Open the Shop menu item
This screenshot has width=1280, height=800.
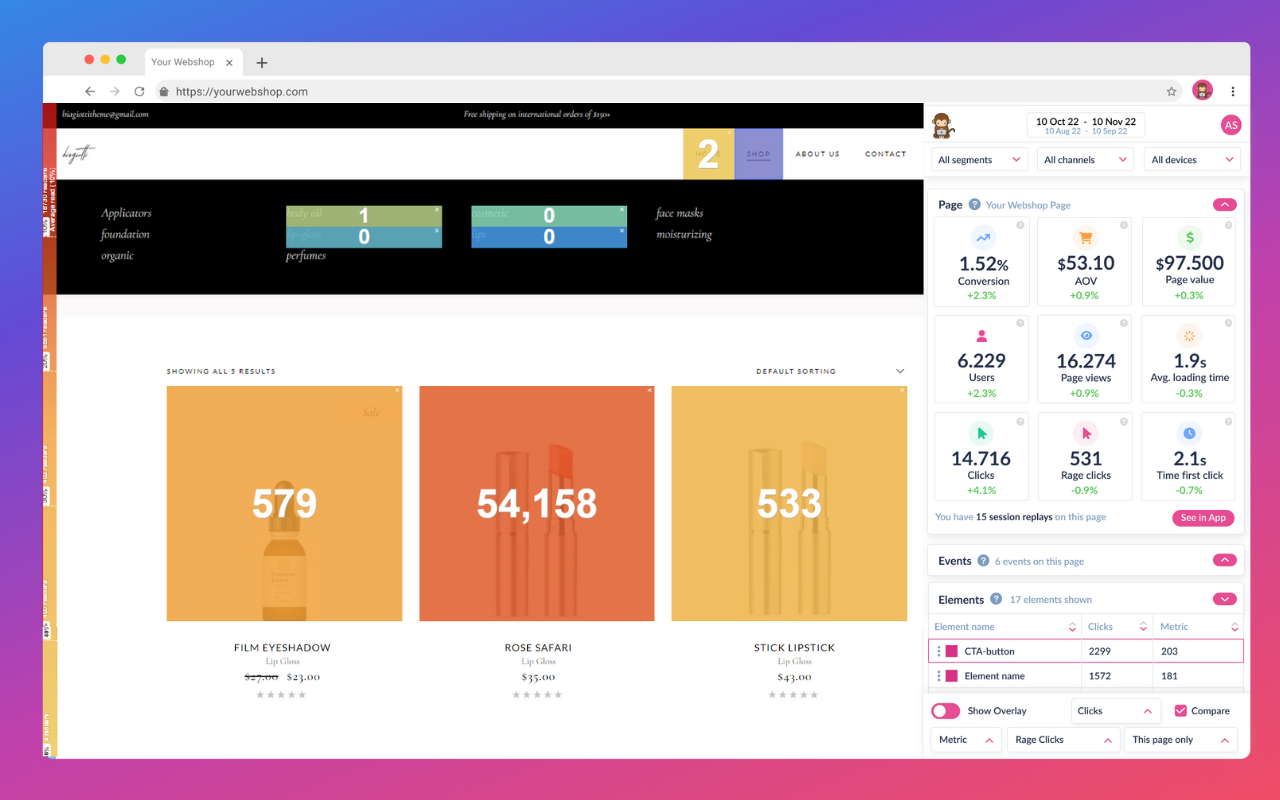point(759,154)
